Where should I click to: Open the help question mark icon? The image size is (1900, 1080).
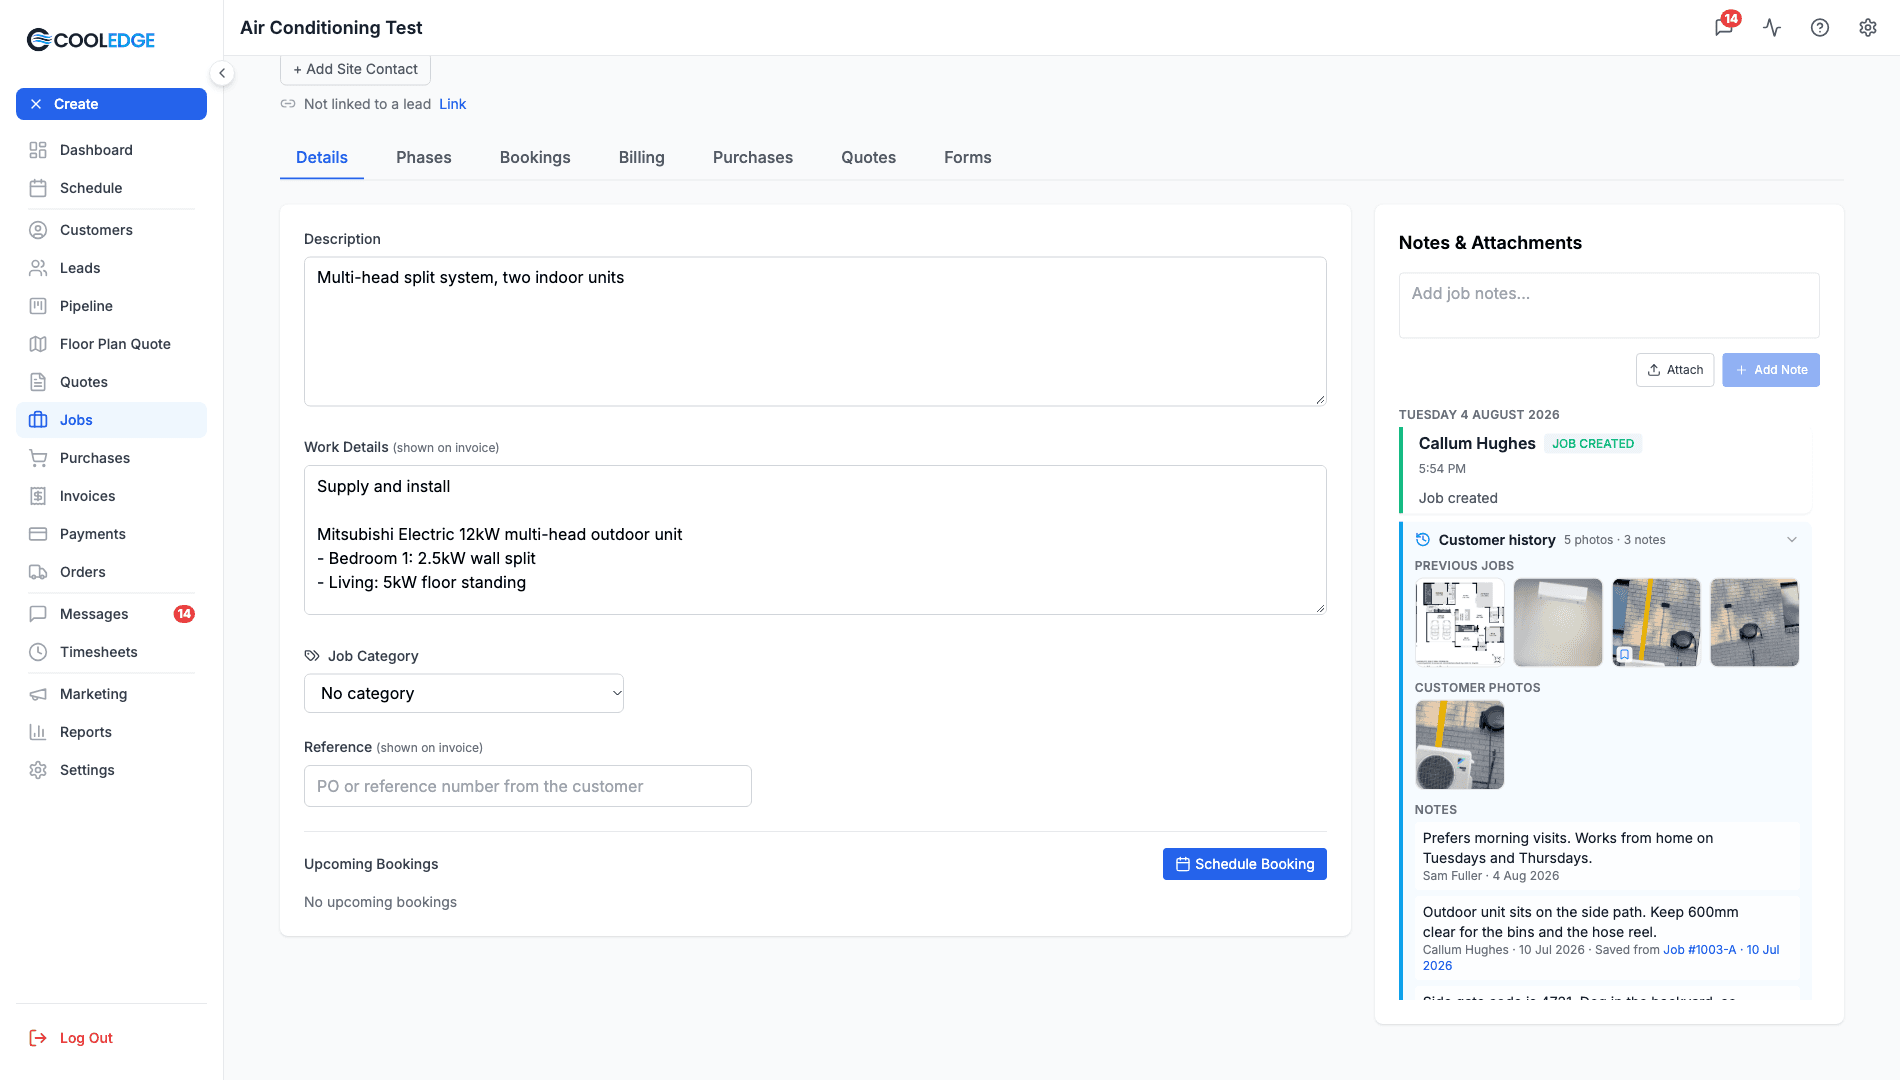pos(1820,27)
